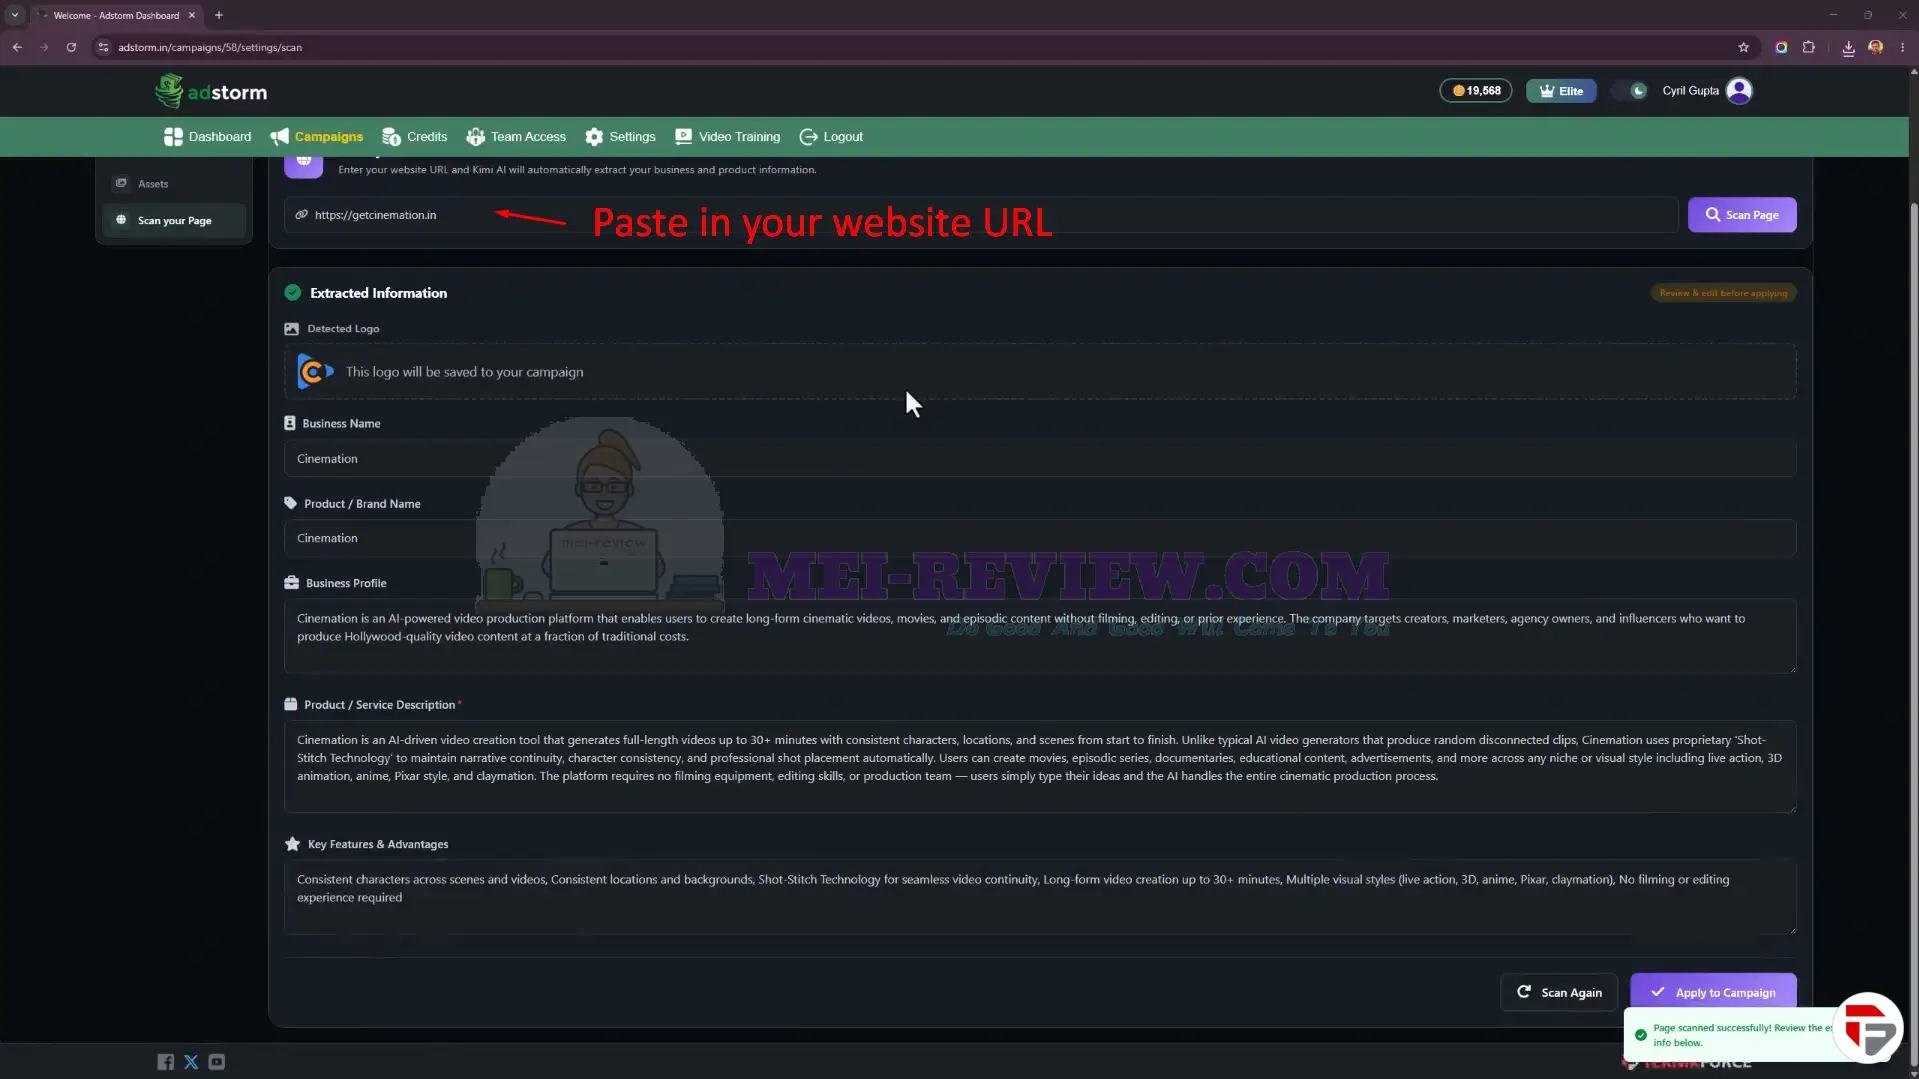
Task: Open a new browser tab
Action: 219,15
